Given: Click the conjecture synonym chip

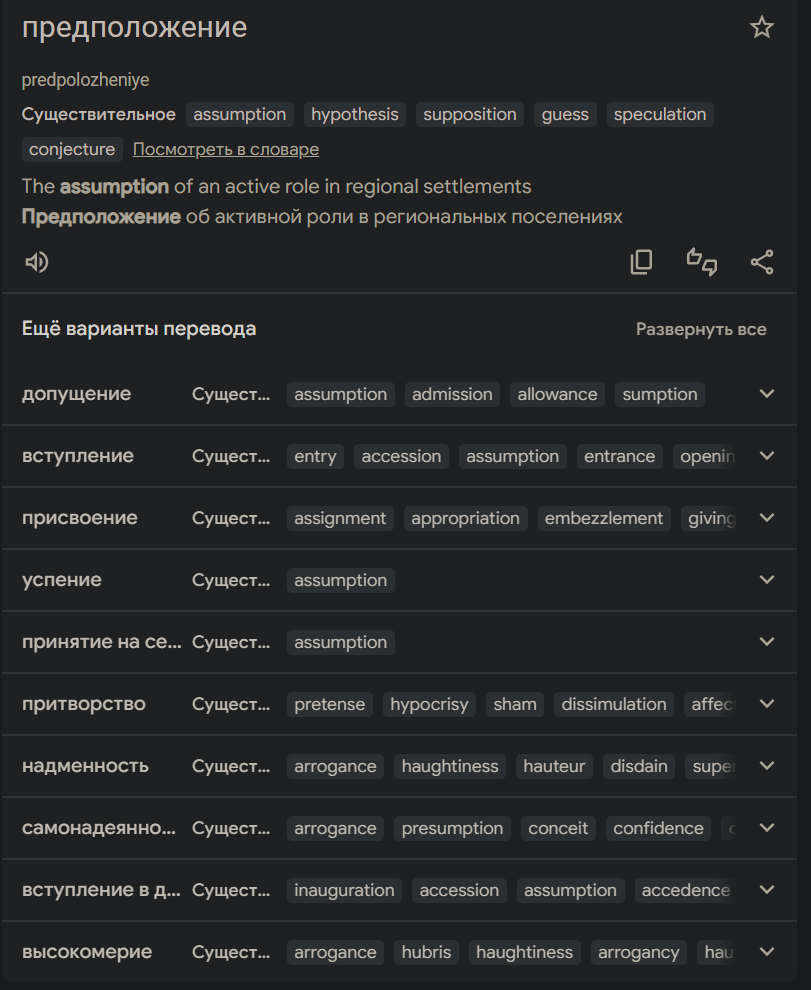Looking at the screenshot, I should coord(72,150).
